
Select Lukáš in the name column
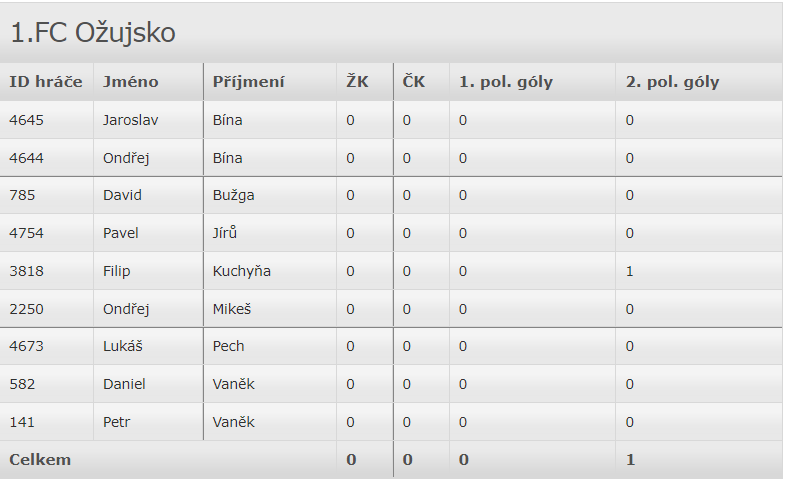click(124, 346)
